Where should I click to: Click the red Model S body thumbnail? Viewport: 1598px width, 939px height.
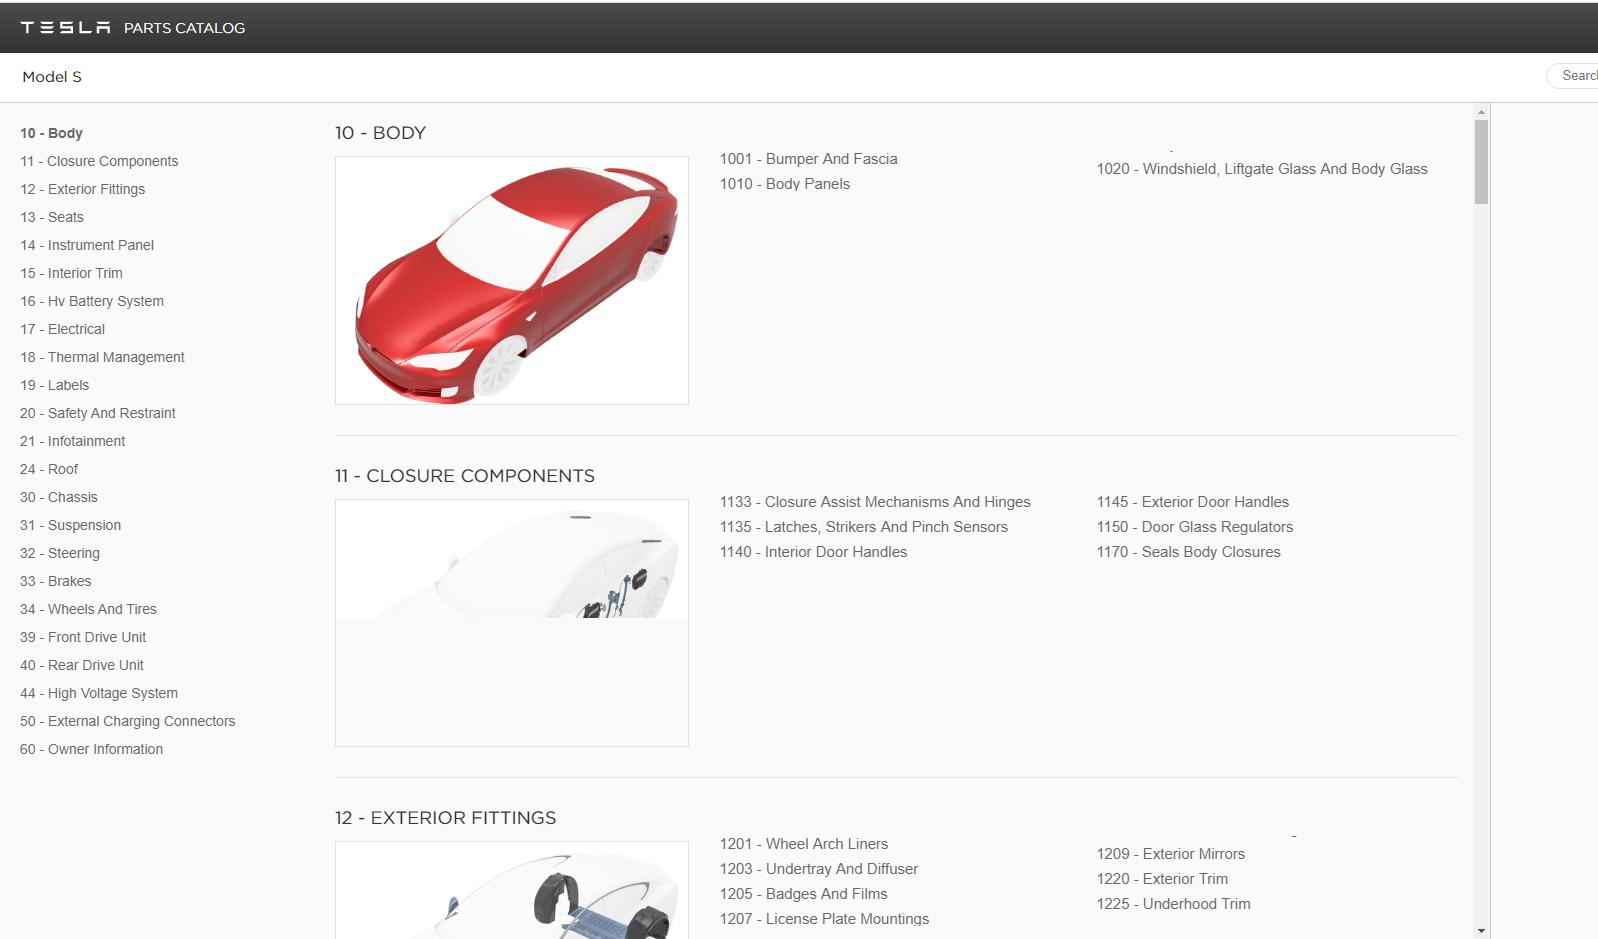click(x=512, y=281)
